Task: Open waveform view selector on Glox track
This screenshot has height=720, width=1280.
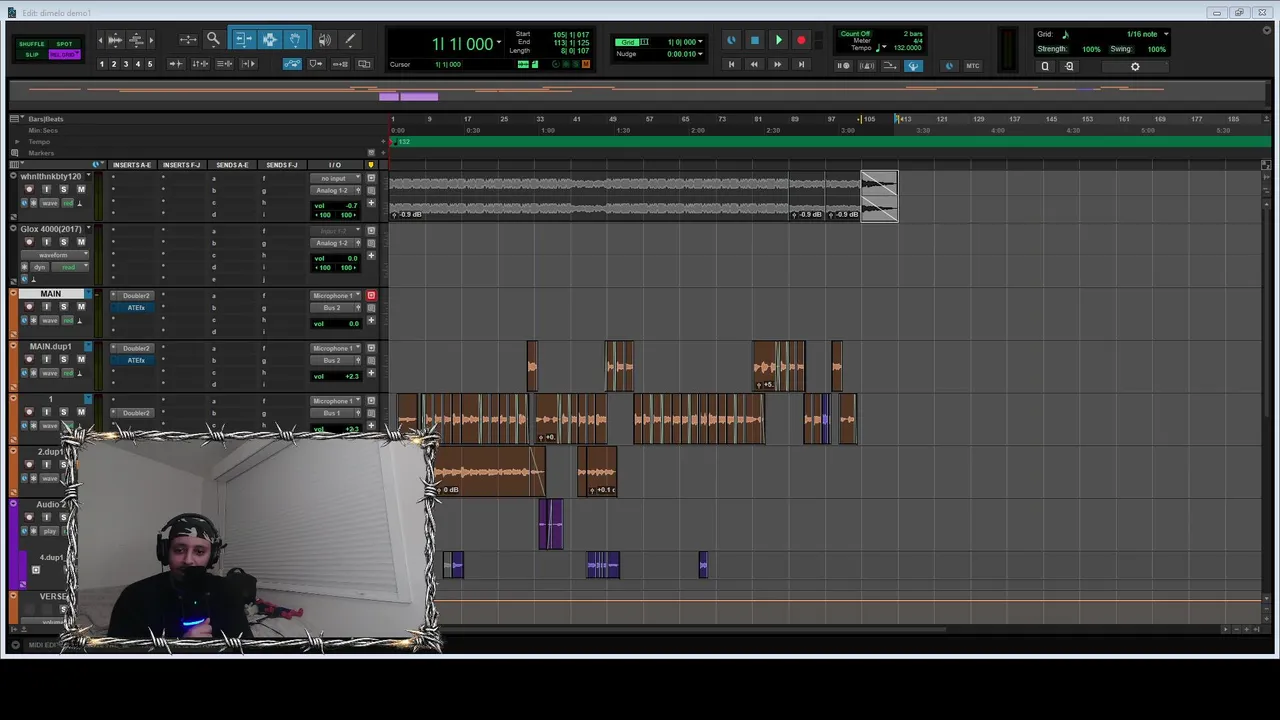Action: [56, 255]
